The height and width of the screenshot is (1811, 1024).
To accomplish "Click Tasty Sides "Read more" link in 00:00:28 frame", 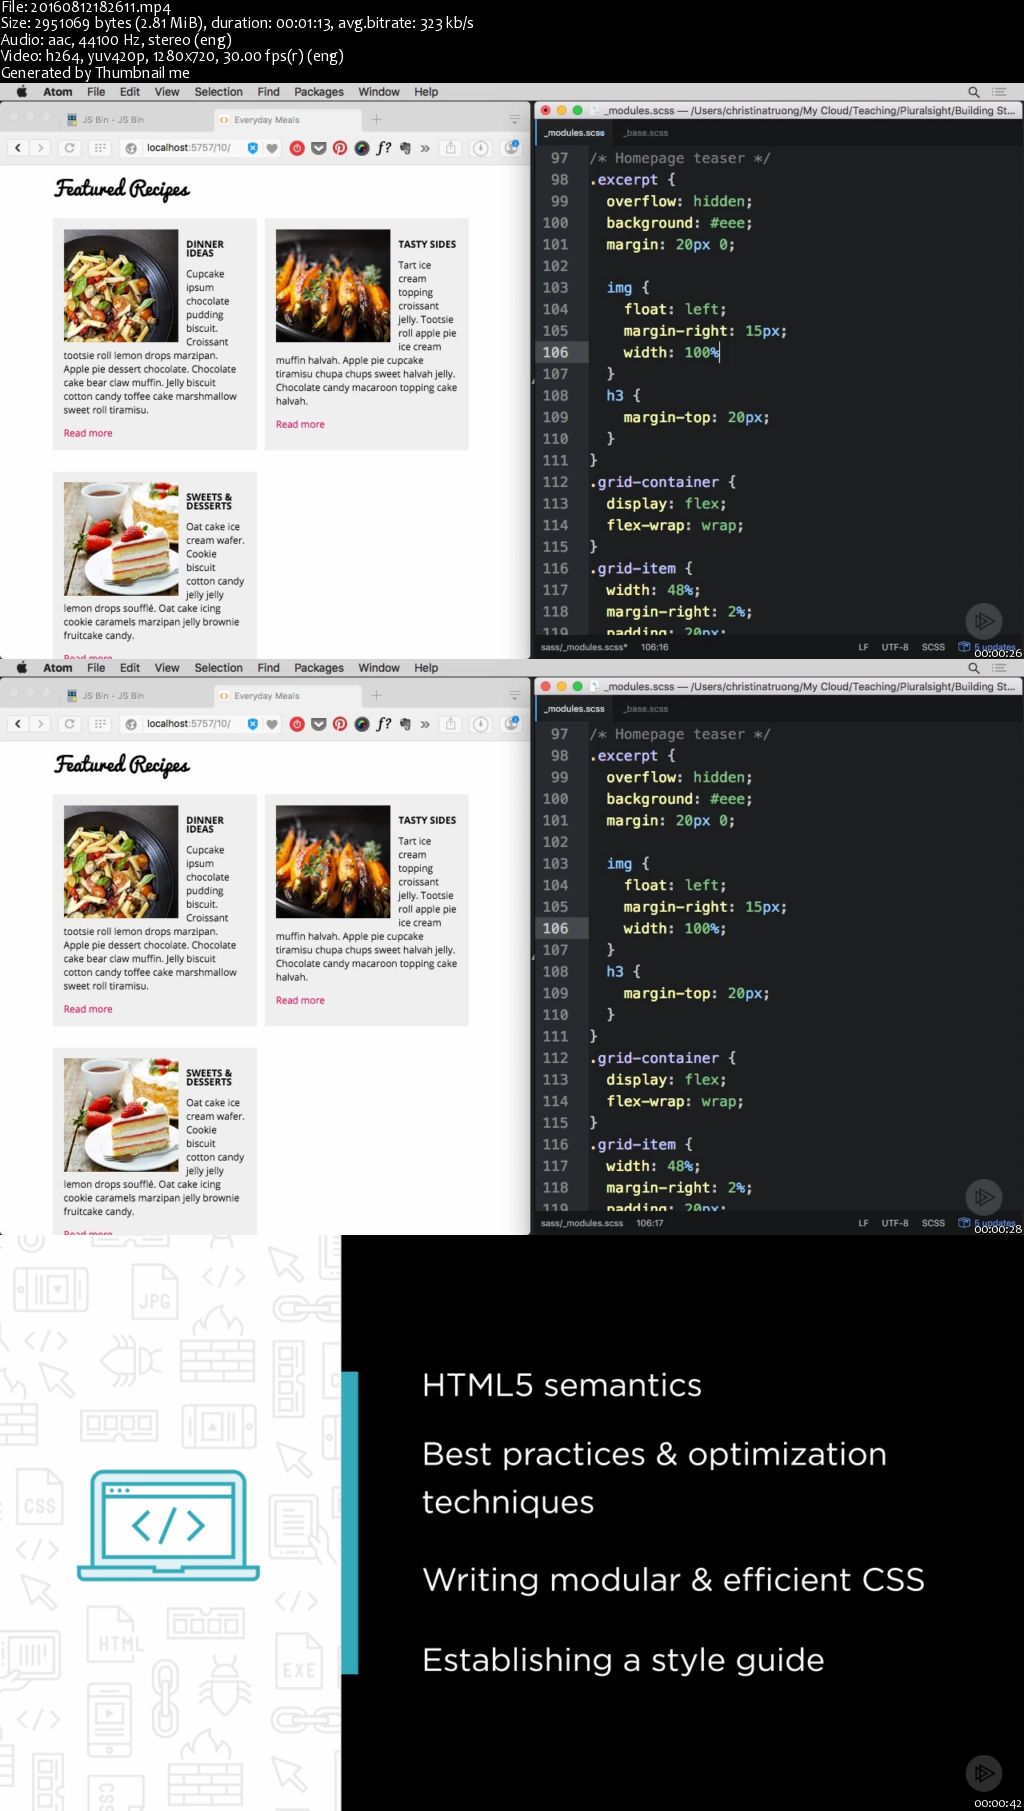I will 300,1000.
